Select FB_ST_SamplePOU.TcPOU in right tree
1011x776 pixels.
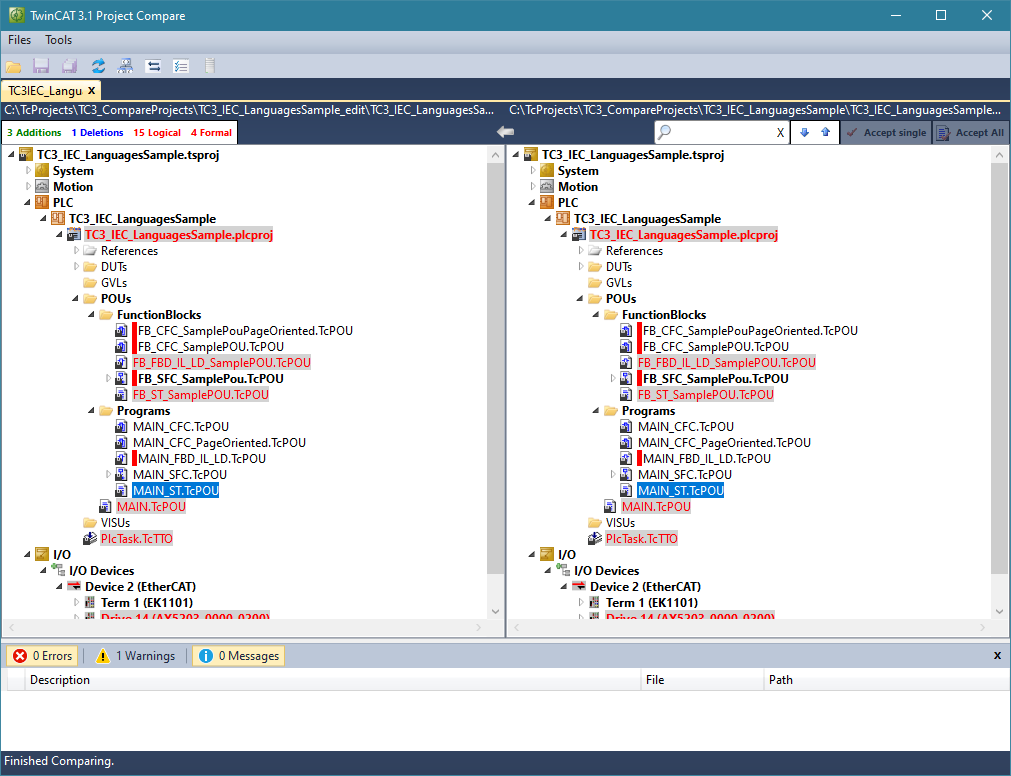point(705,394)
